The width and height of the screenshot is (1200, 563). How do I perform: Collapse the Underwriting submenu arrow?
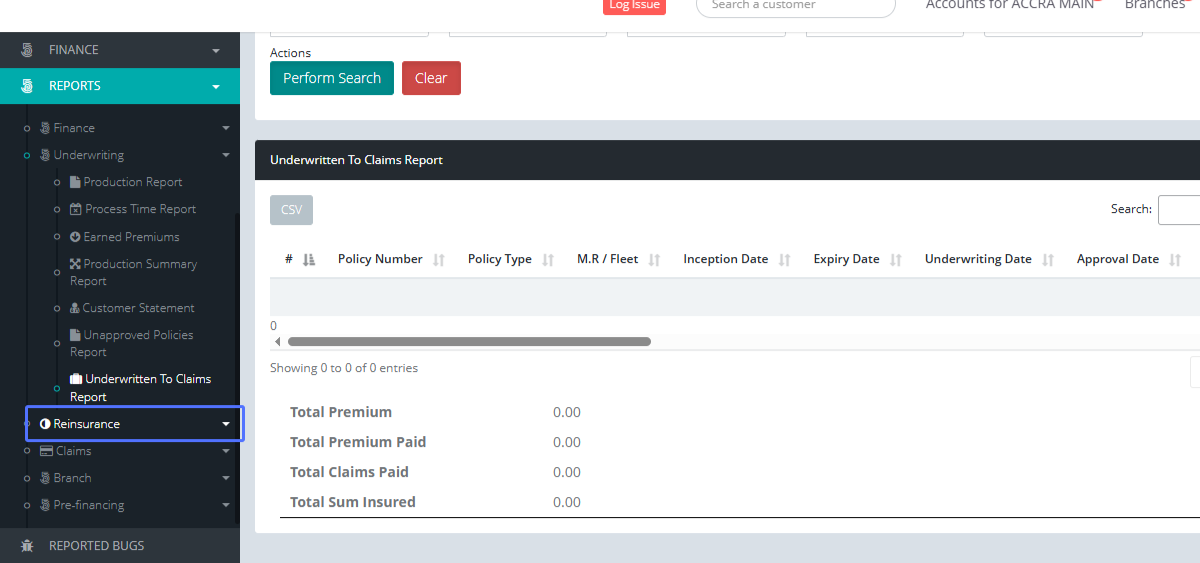226,155
